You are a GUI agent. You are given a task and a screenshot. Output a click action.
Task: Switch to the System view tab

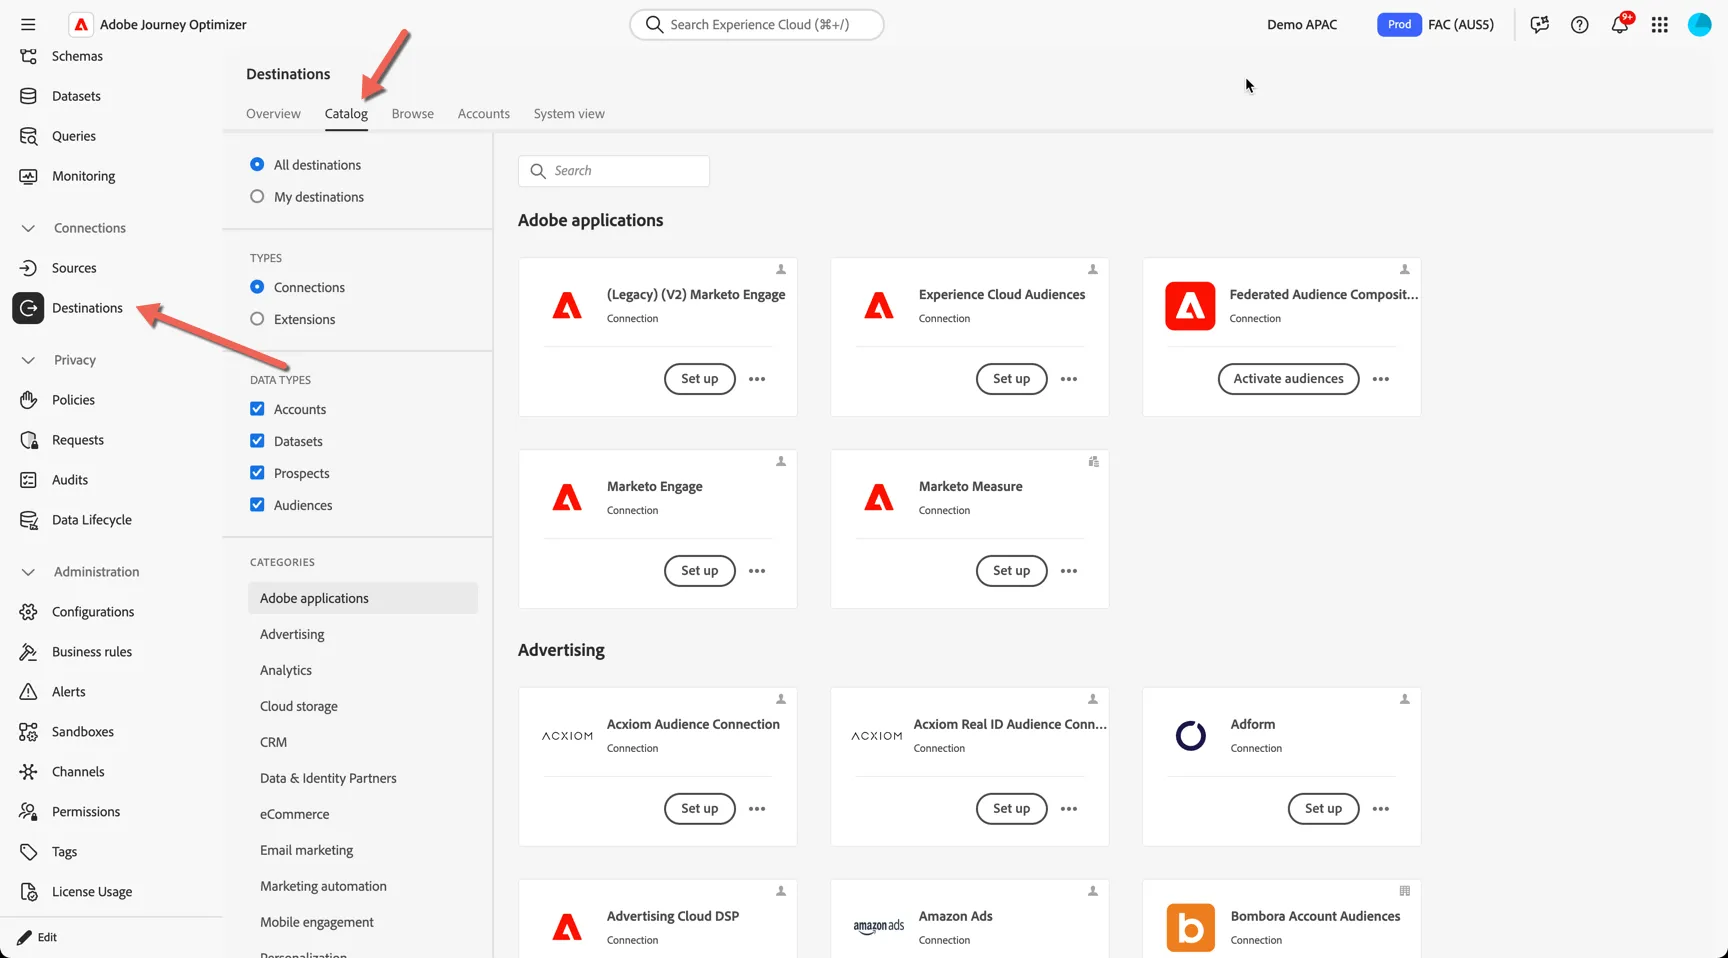click(x=569, y=114)
